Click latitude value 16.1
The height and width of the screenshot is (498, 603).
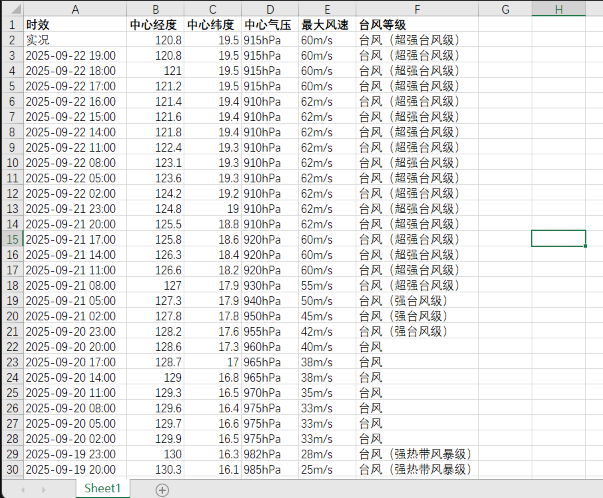coord(213,470)
